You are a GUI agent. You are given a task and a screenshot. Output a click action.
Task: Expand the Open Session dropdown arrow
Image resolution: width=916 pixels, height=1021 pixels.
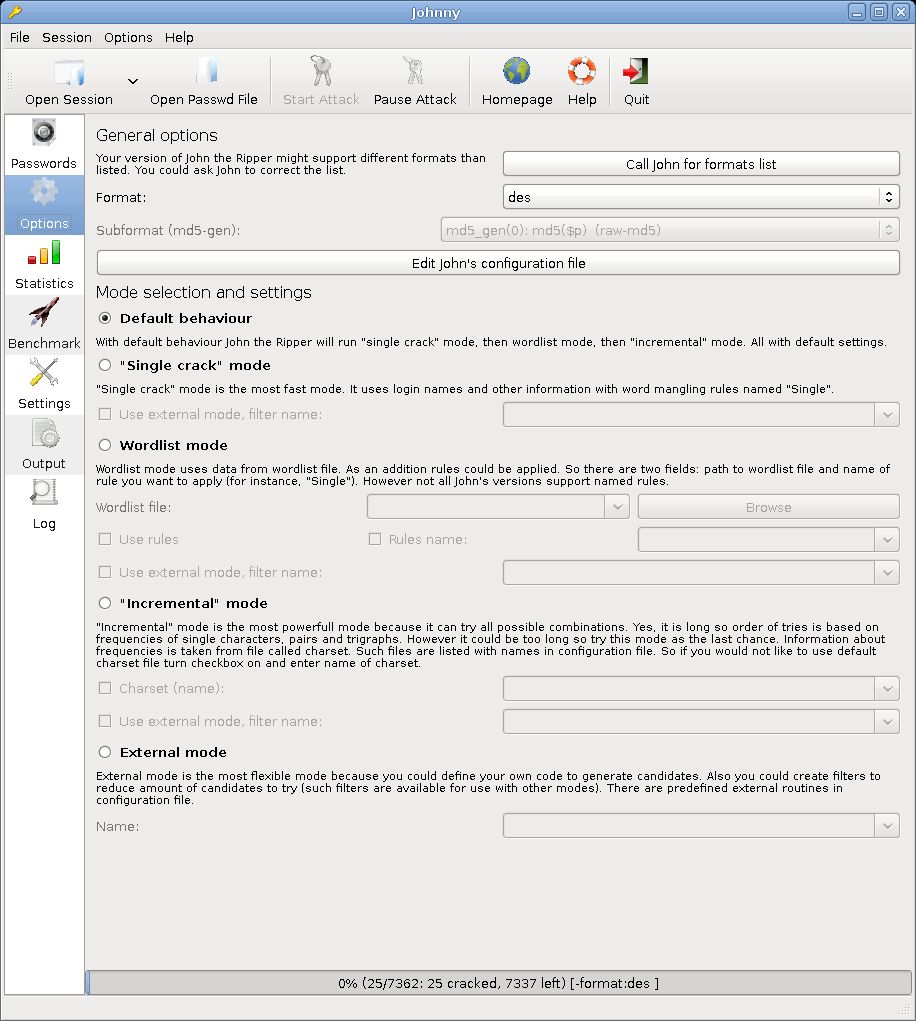(133, 81)
